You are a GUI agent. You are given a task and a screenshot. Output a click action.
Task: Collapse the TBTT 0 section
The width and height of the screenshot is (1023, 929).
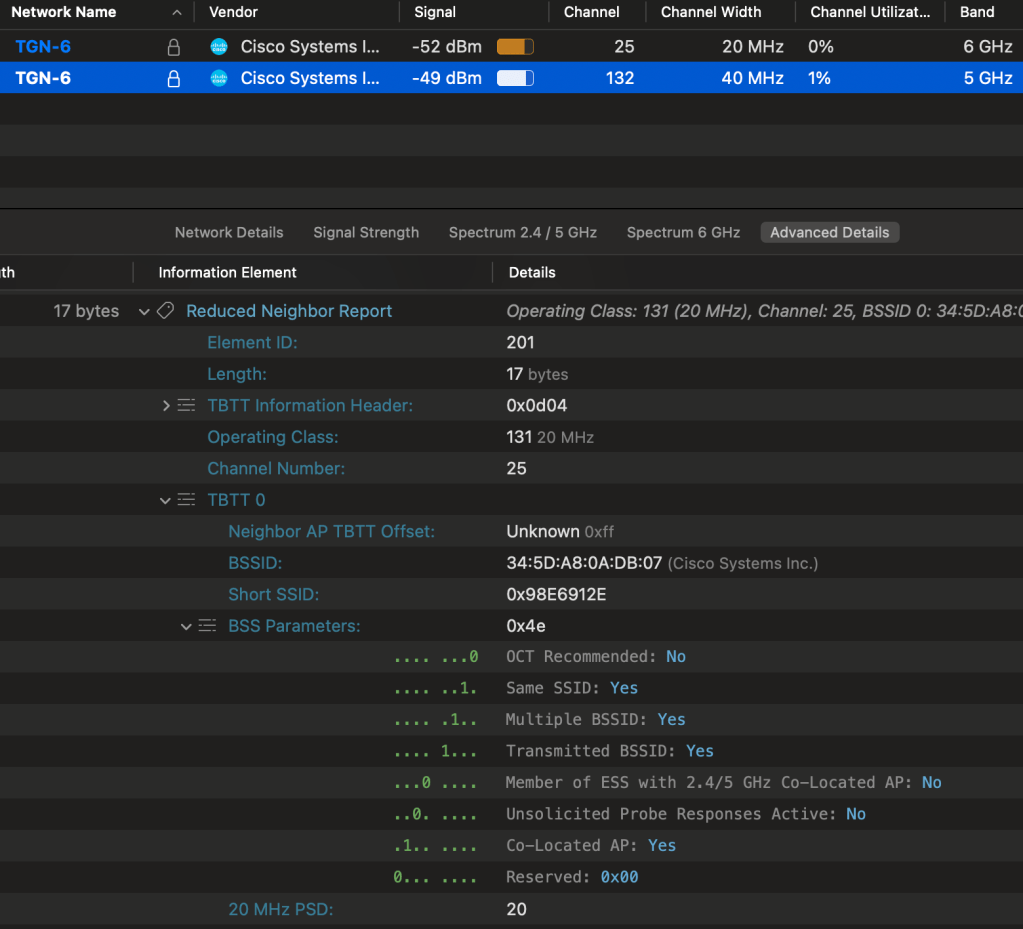(165, 500)
